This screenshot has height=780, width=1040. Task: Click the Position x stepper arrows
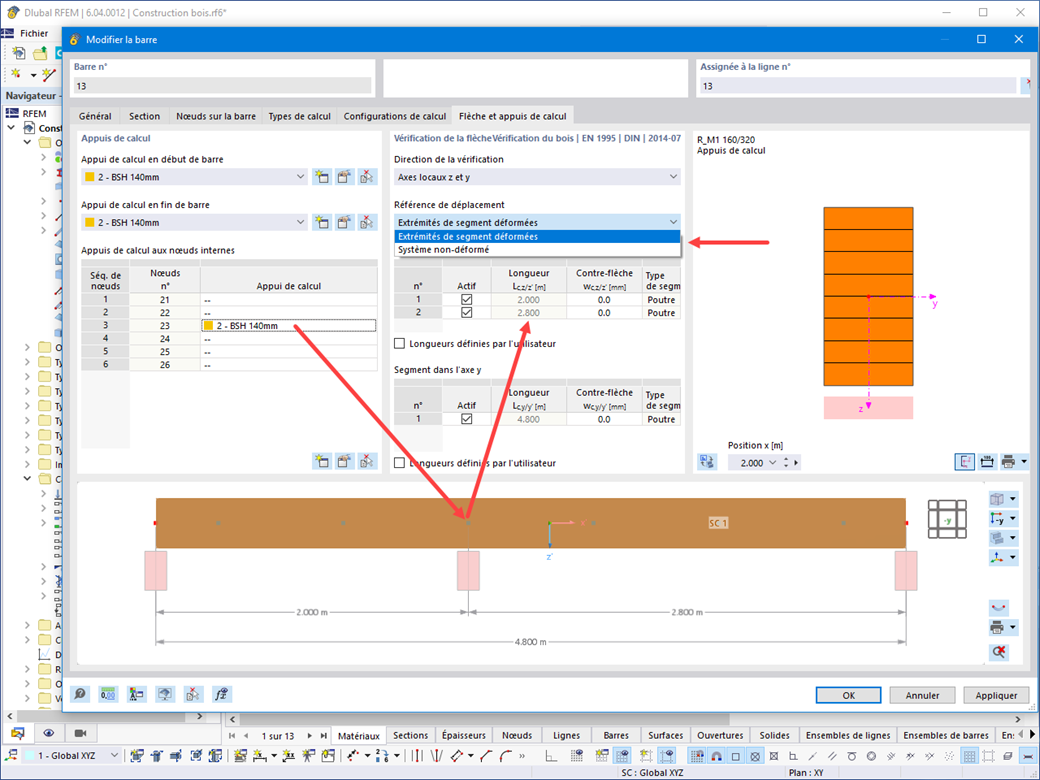click(786, 463)
